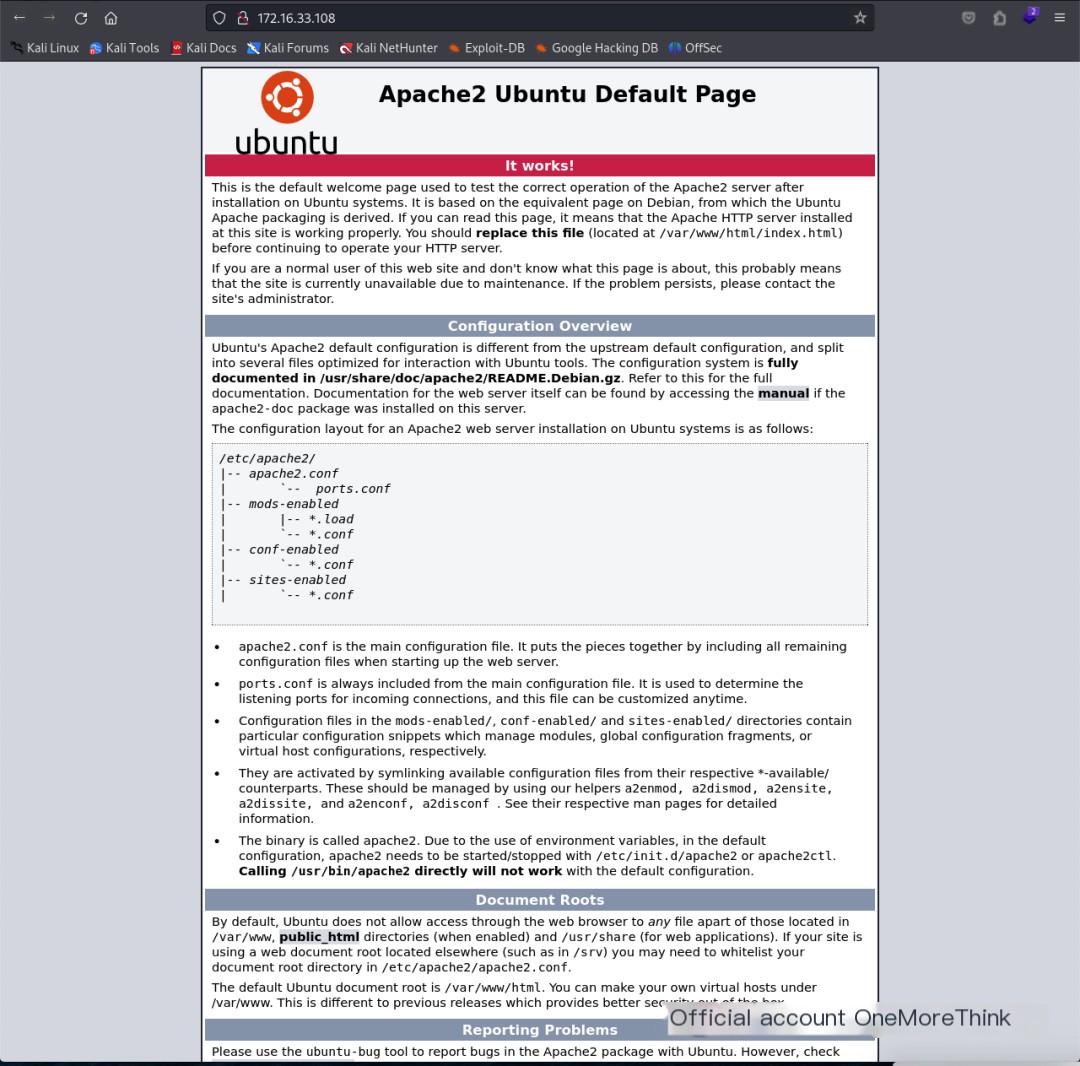
Task: Follow the public_html link
Action: (x=319, y=937)
